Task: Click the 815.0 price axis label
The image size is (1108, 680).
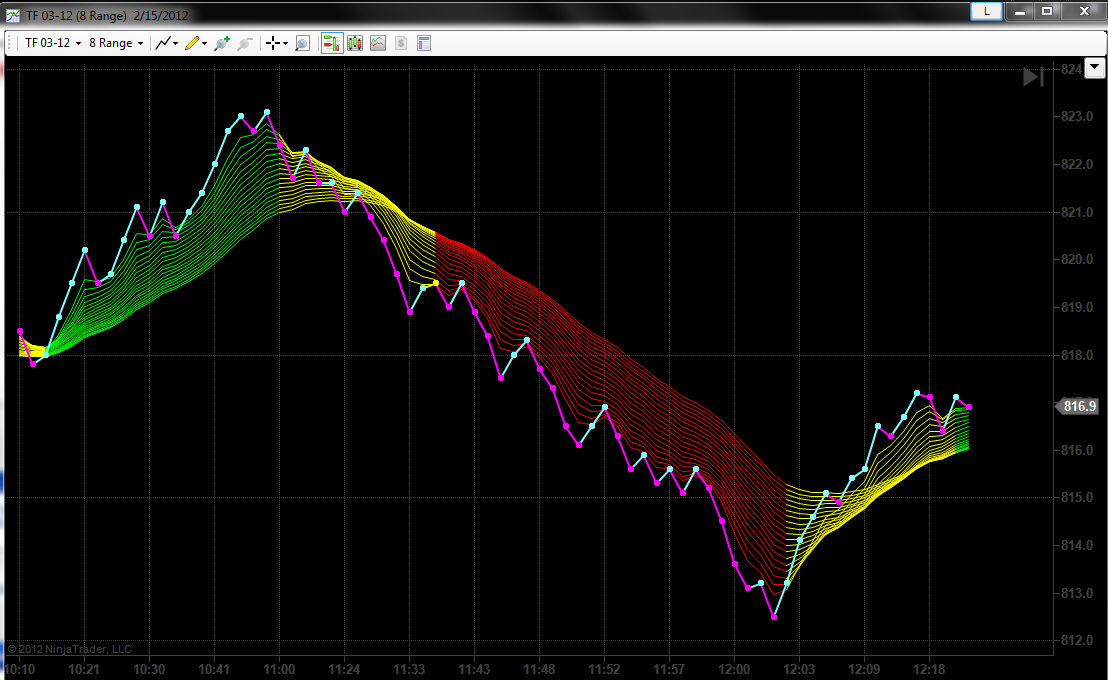Action: 1077,498
